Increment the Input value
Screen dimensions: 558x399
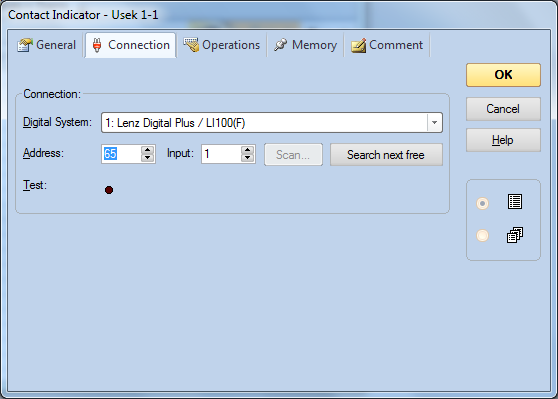(247, 150)
